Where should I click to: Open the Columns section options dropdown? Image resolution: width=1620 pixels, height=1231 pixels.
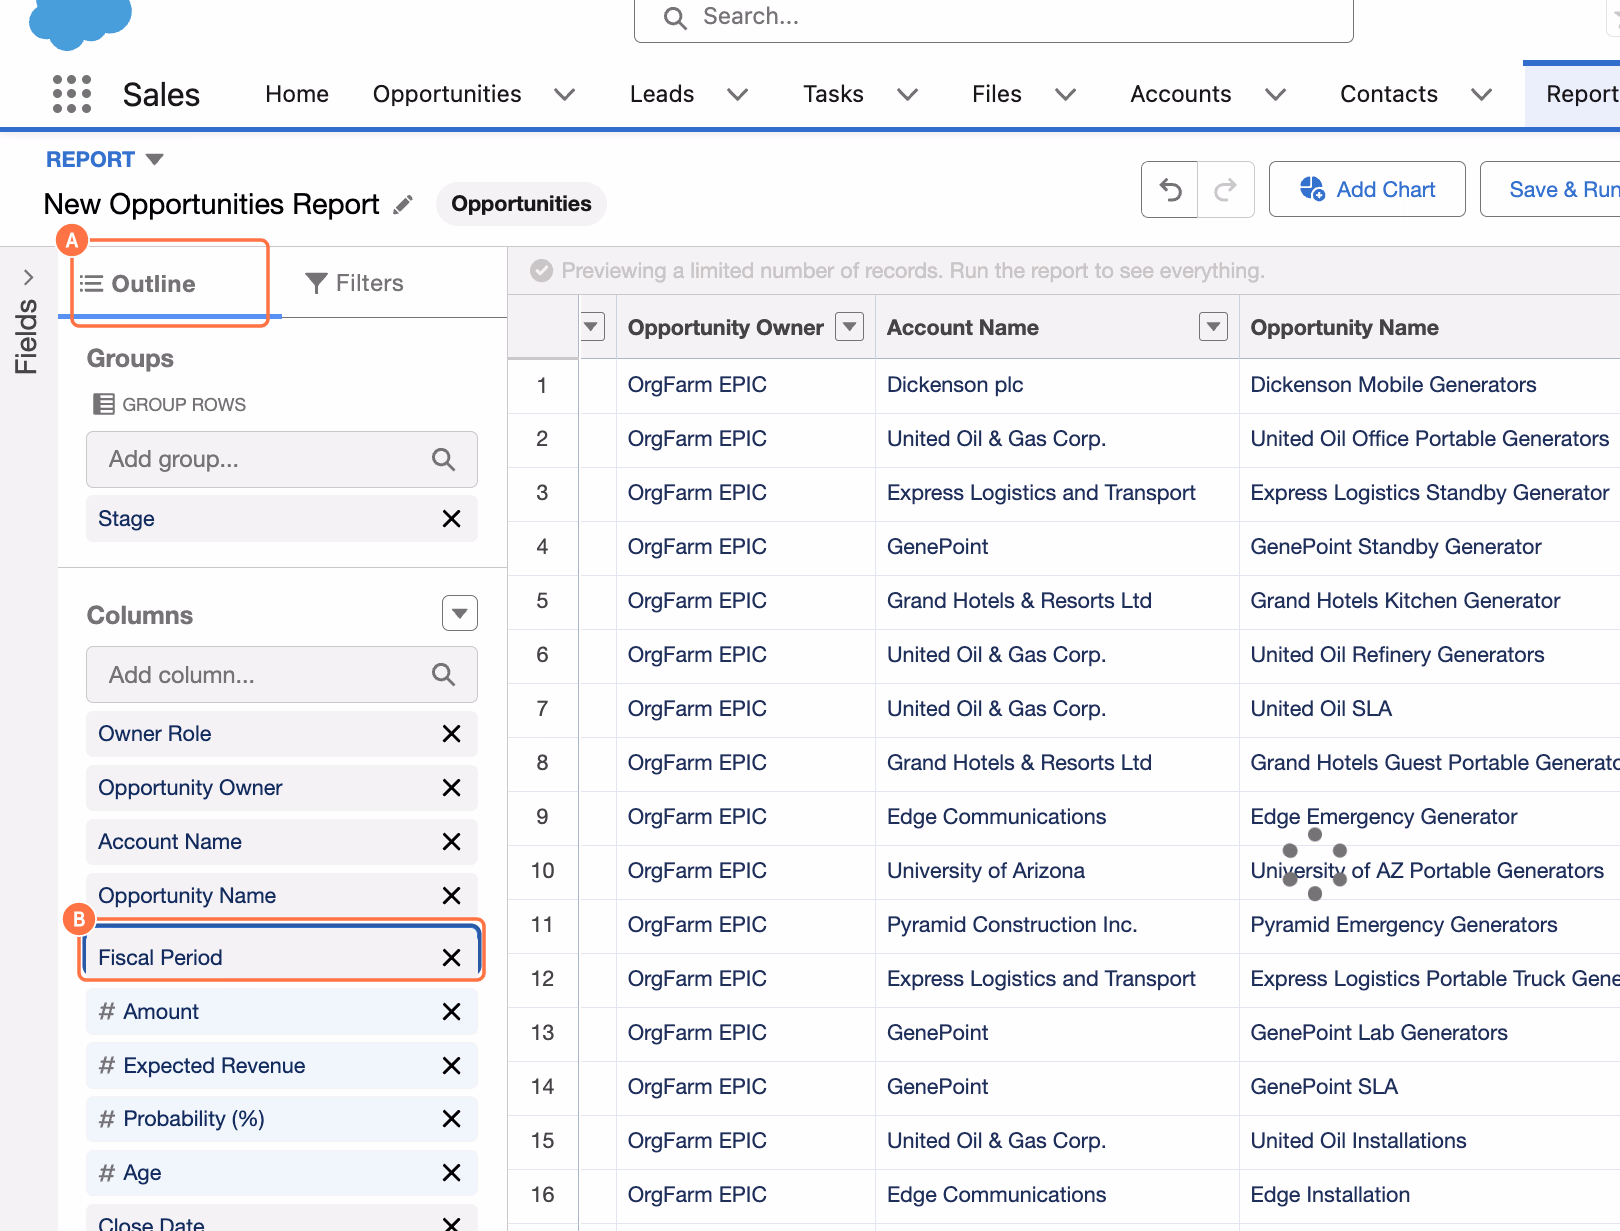[x=460, y=613]
